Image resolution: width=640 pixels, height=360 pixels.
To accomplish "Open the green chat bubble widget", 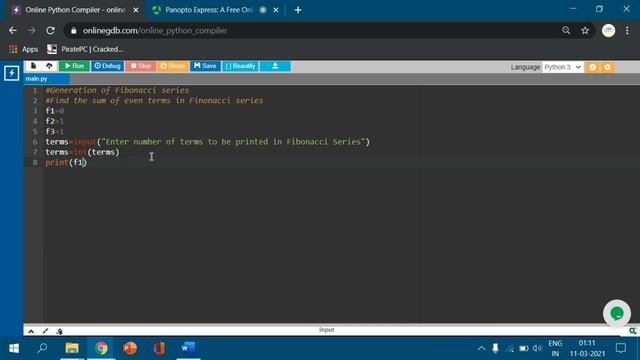I will point(617,313).
